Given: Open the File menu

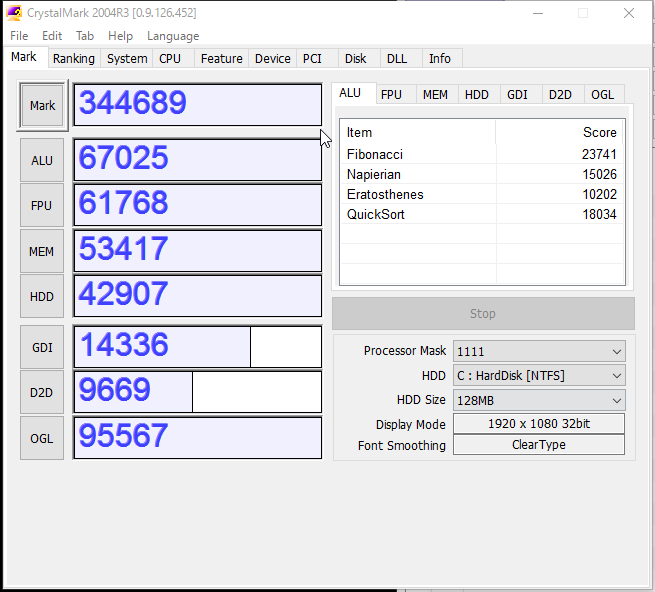Looking at the screenshot, I should (19, 36).
